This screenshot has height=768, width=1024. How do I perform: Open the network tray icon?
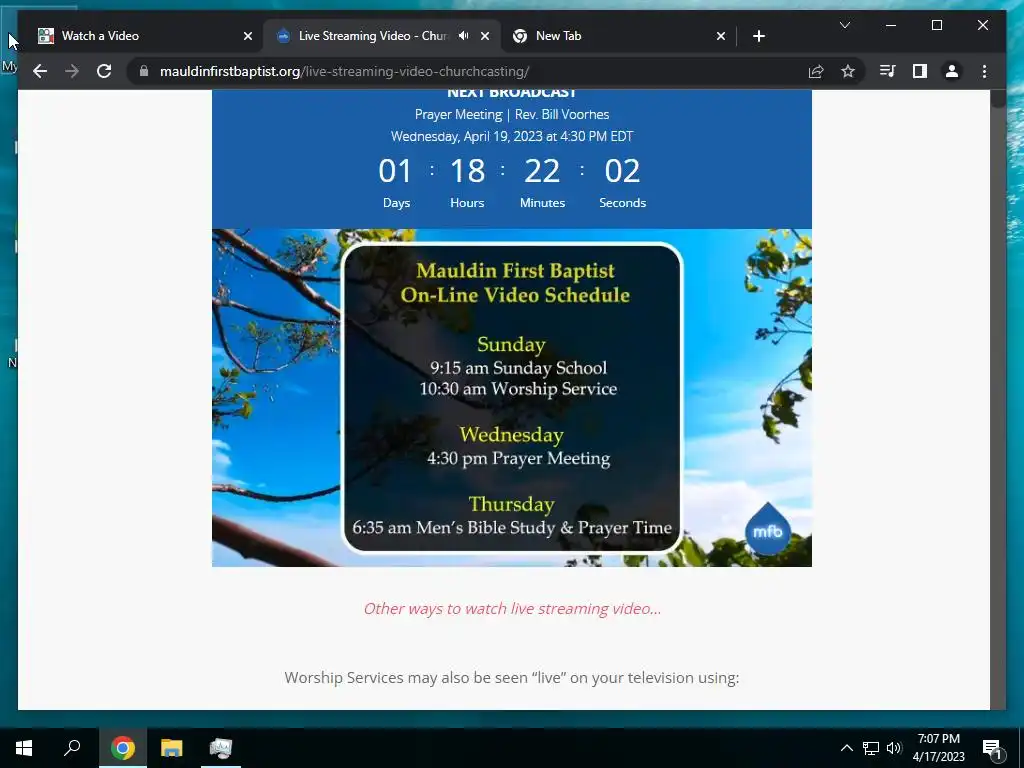click(x=871, y=748)
